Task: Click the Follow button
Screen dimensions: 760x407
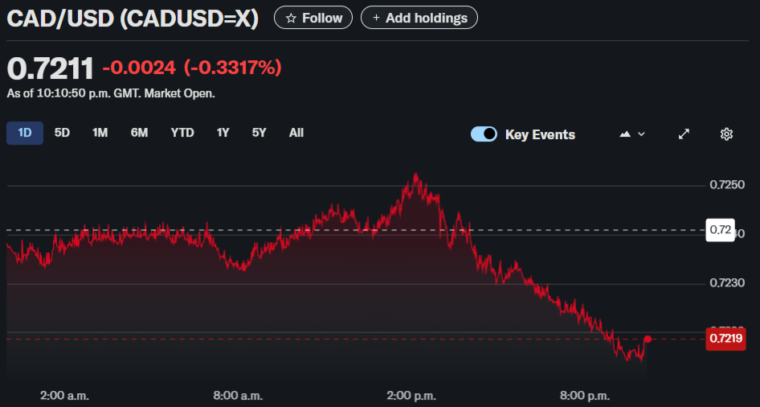Action: (x=313, y=18)
